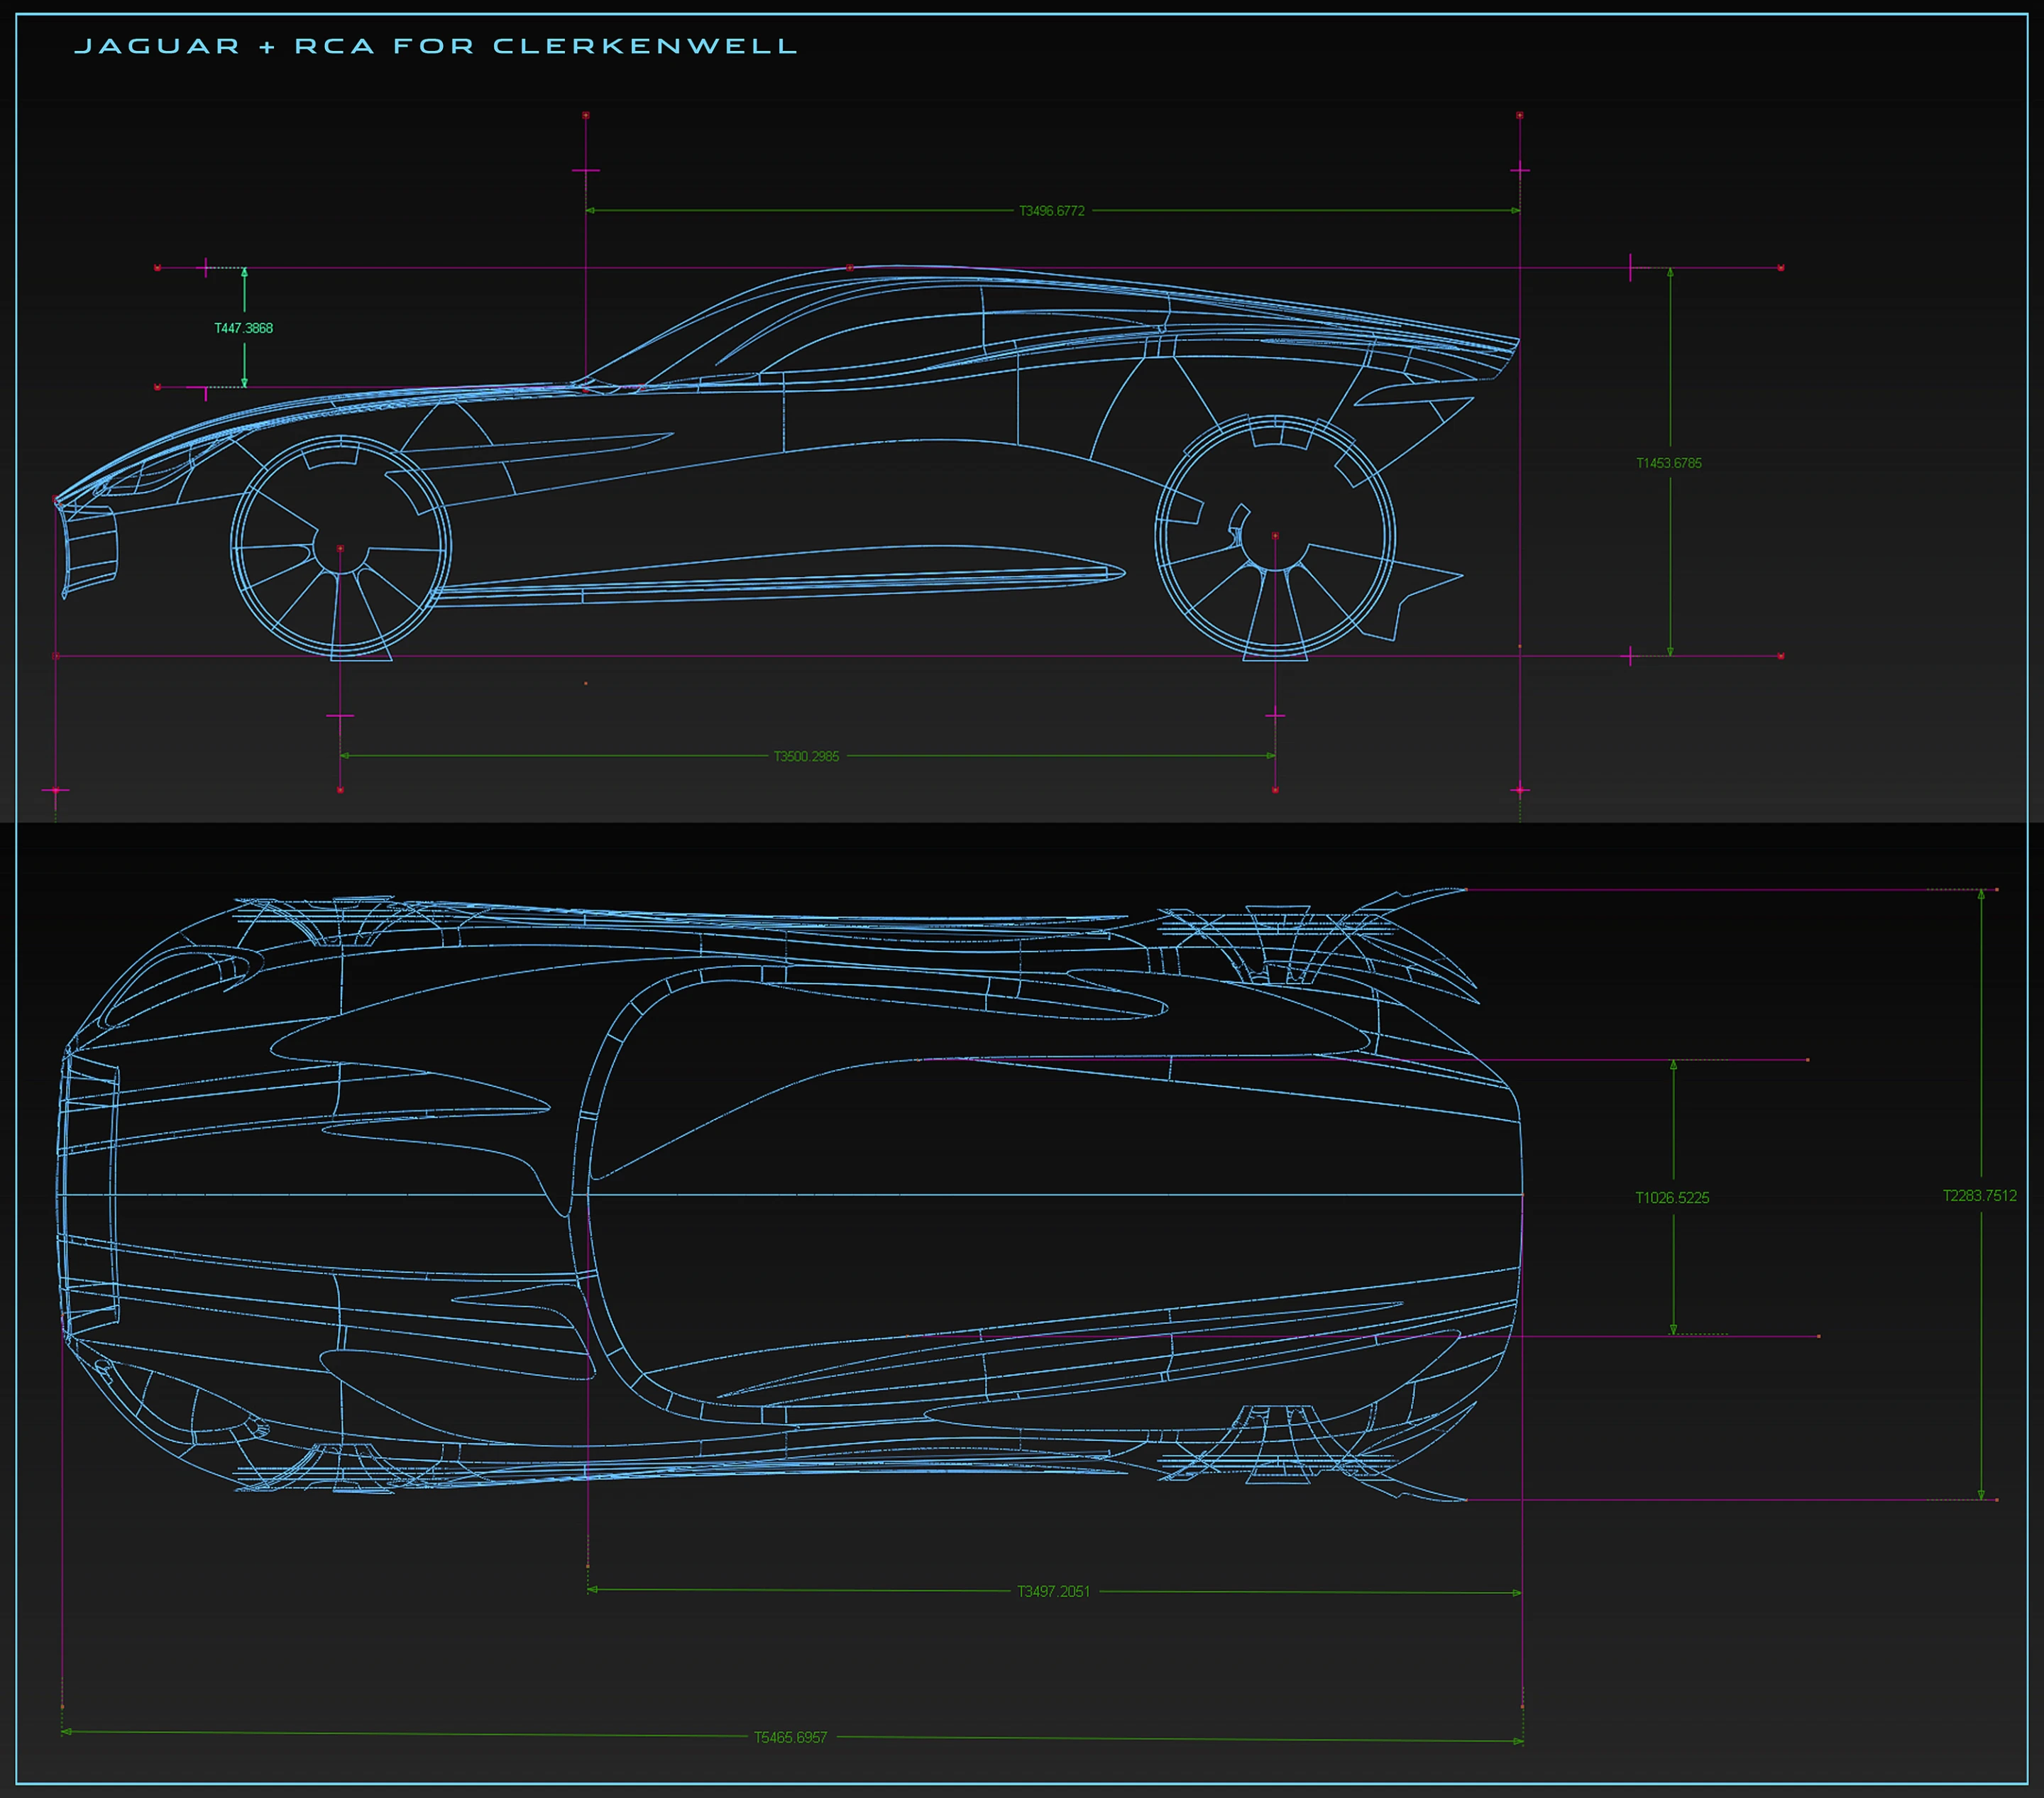Select the T3500.2985 wheelbase dimension label
The width and height of the screenshot is (2044, 1798).
click(806, 756)
